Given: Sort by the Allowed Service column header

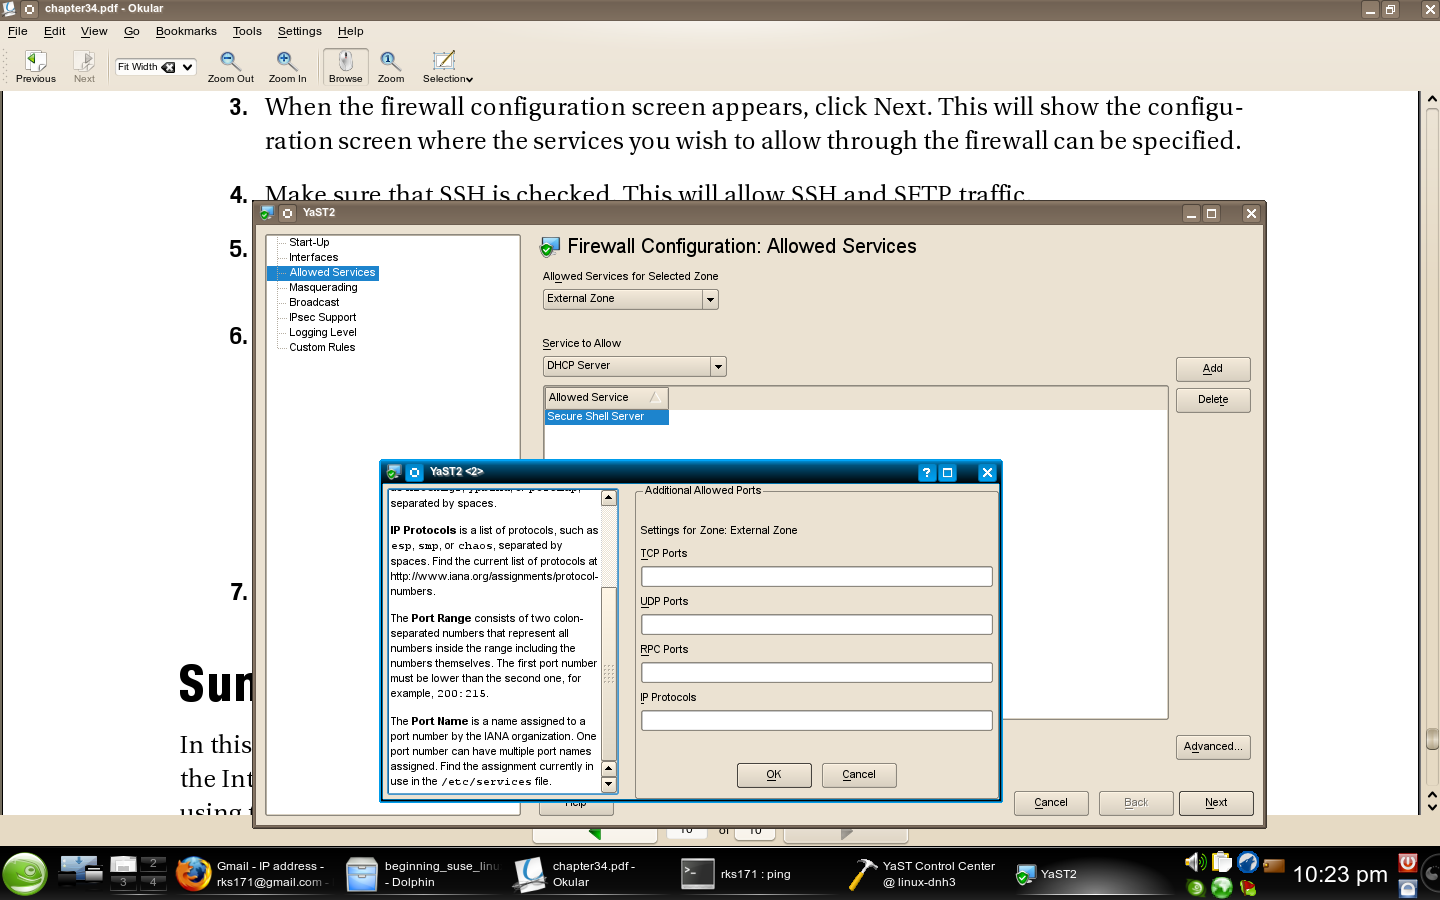Looking at the screenshot, I should click(606, 398).
